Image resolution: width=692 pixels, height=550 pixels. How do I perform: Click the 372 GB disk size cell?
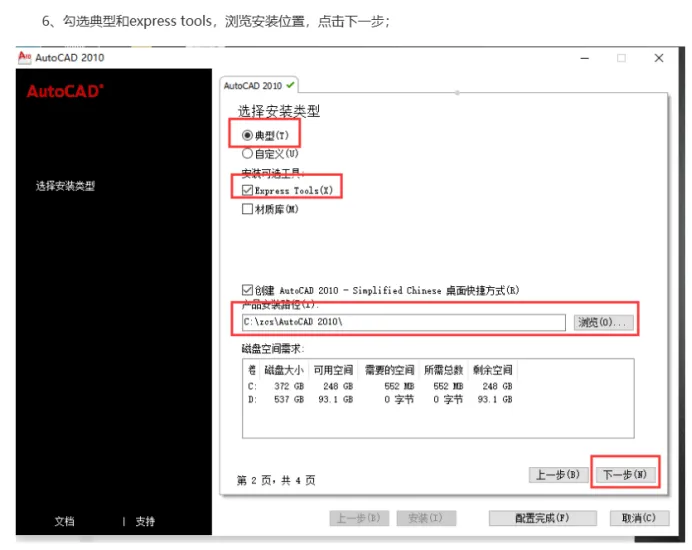tap(289, 386)
